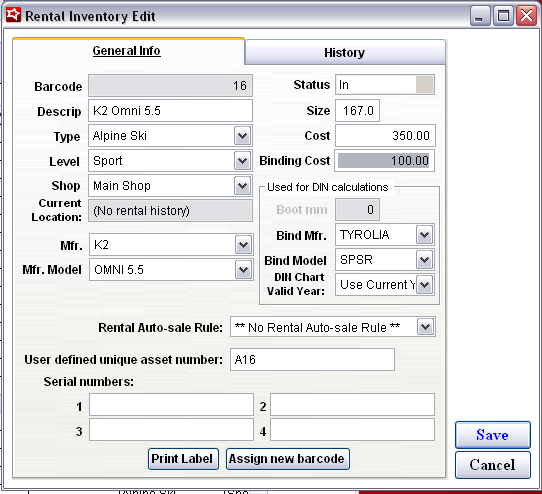
Task: Click the Barcode field showing 16
Action: [170, 85]
